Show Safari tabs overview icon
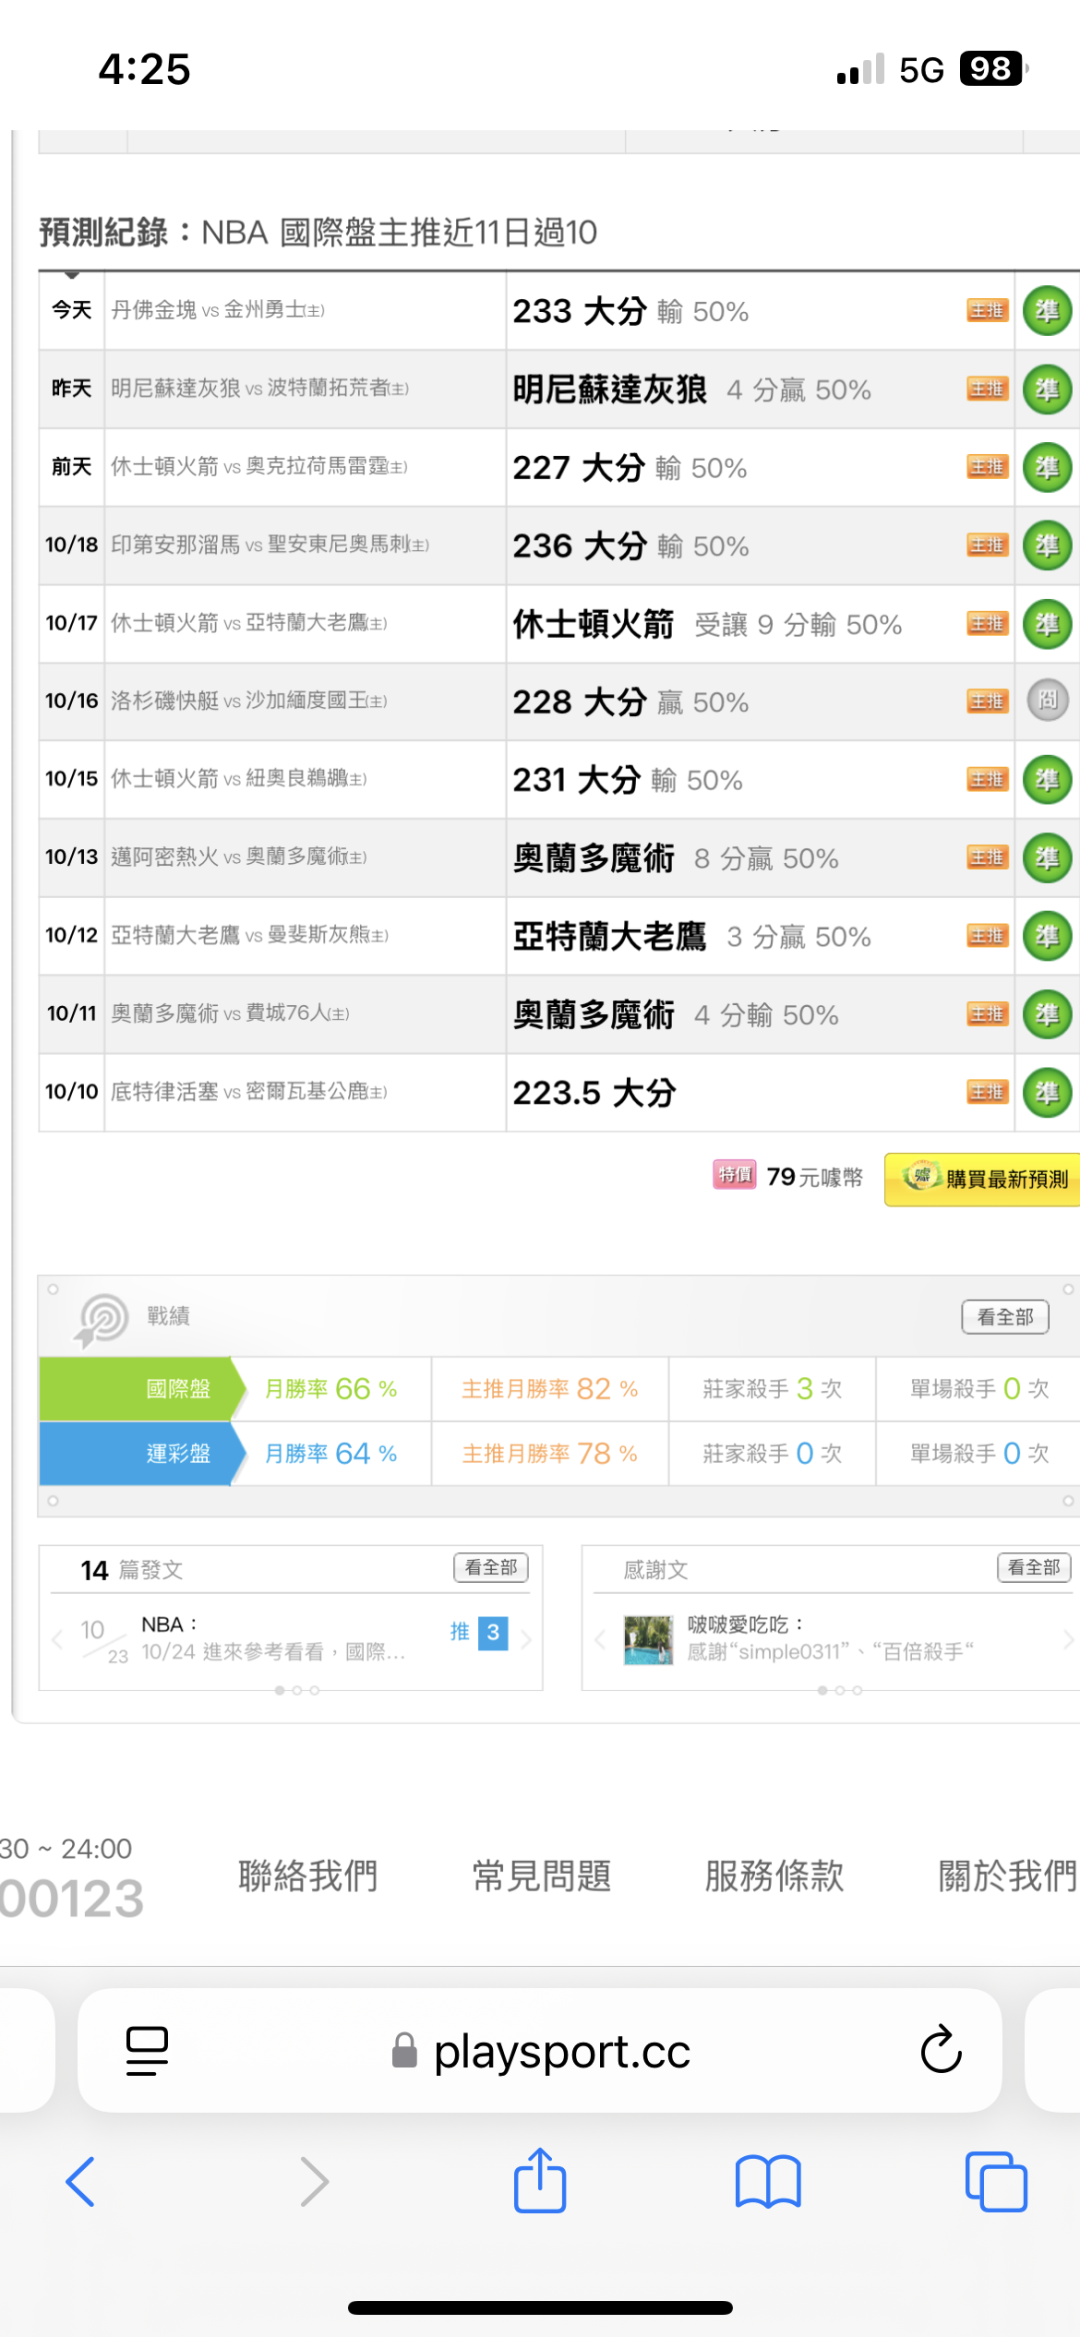 pos(996,2181)
